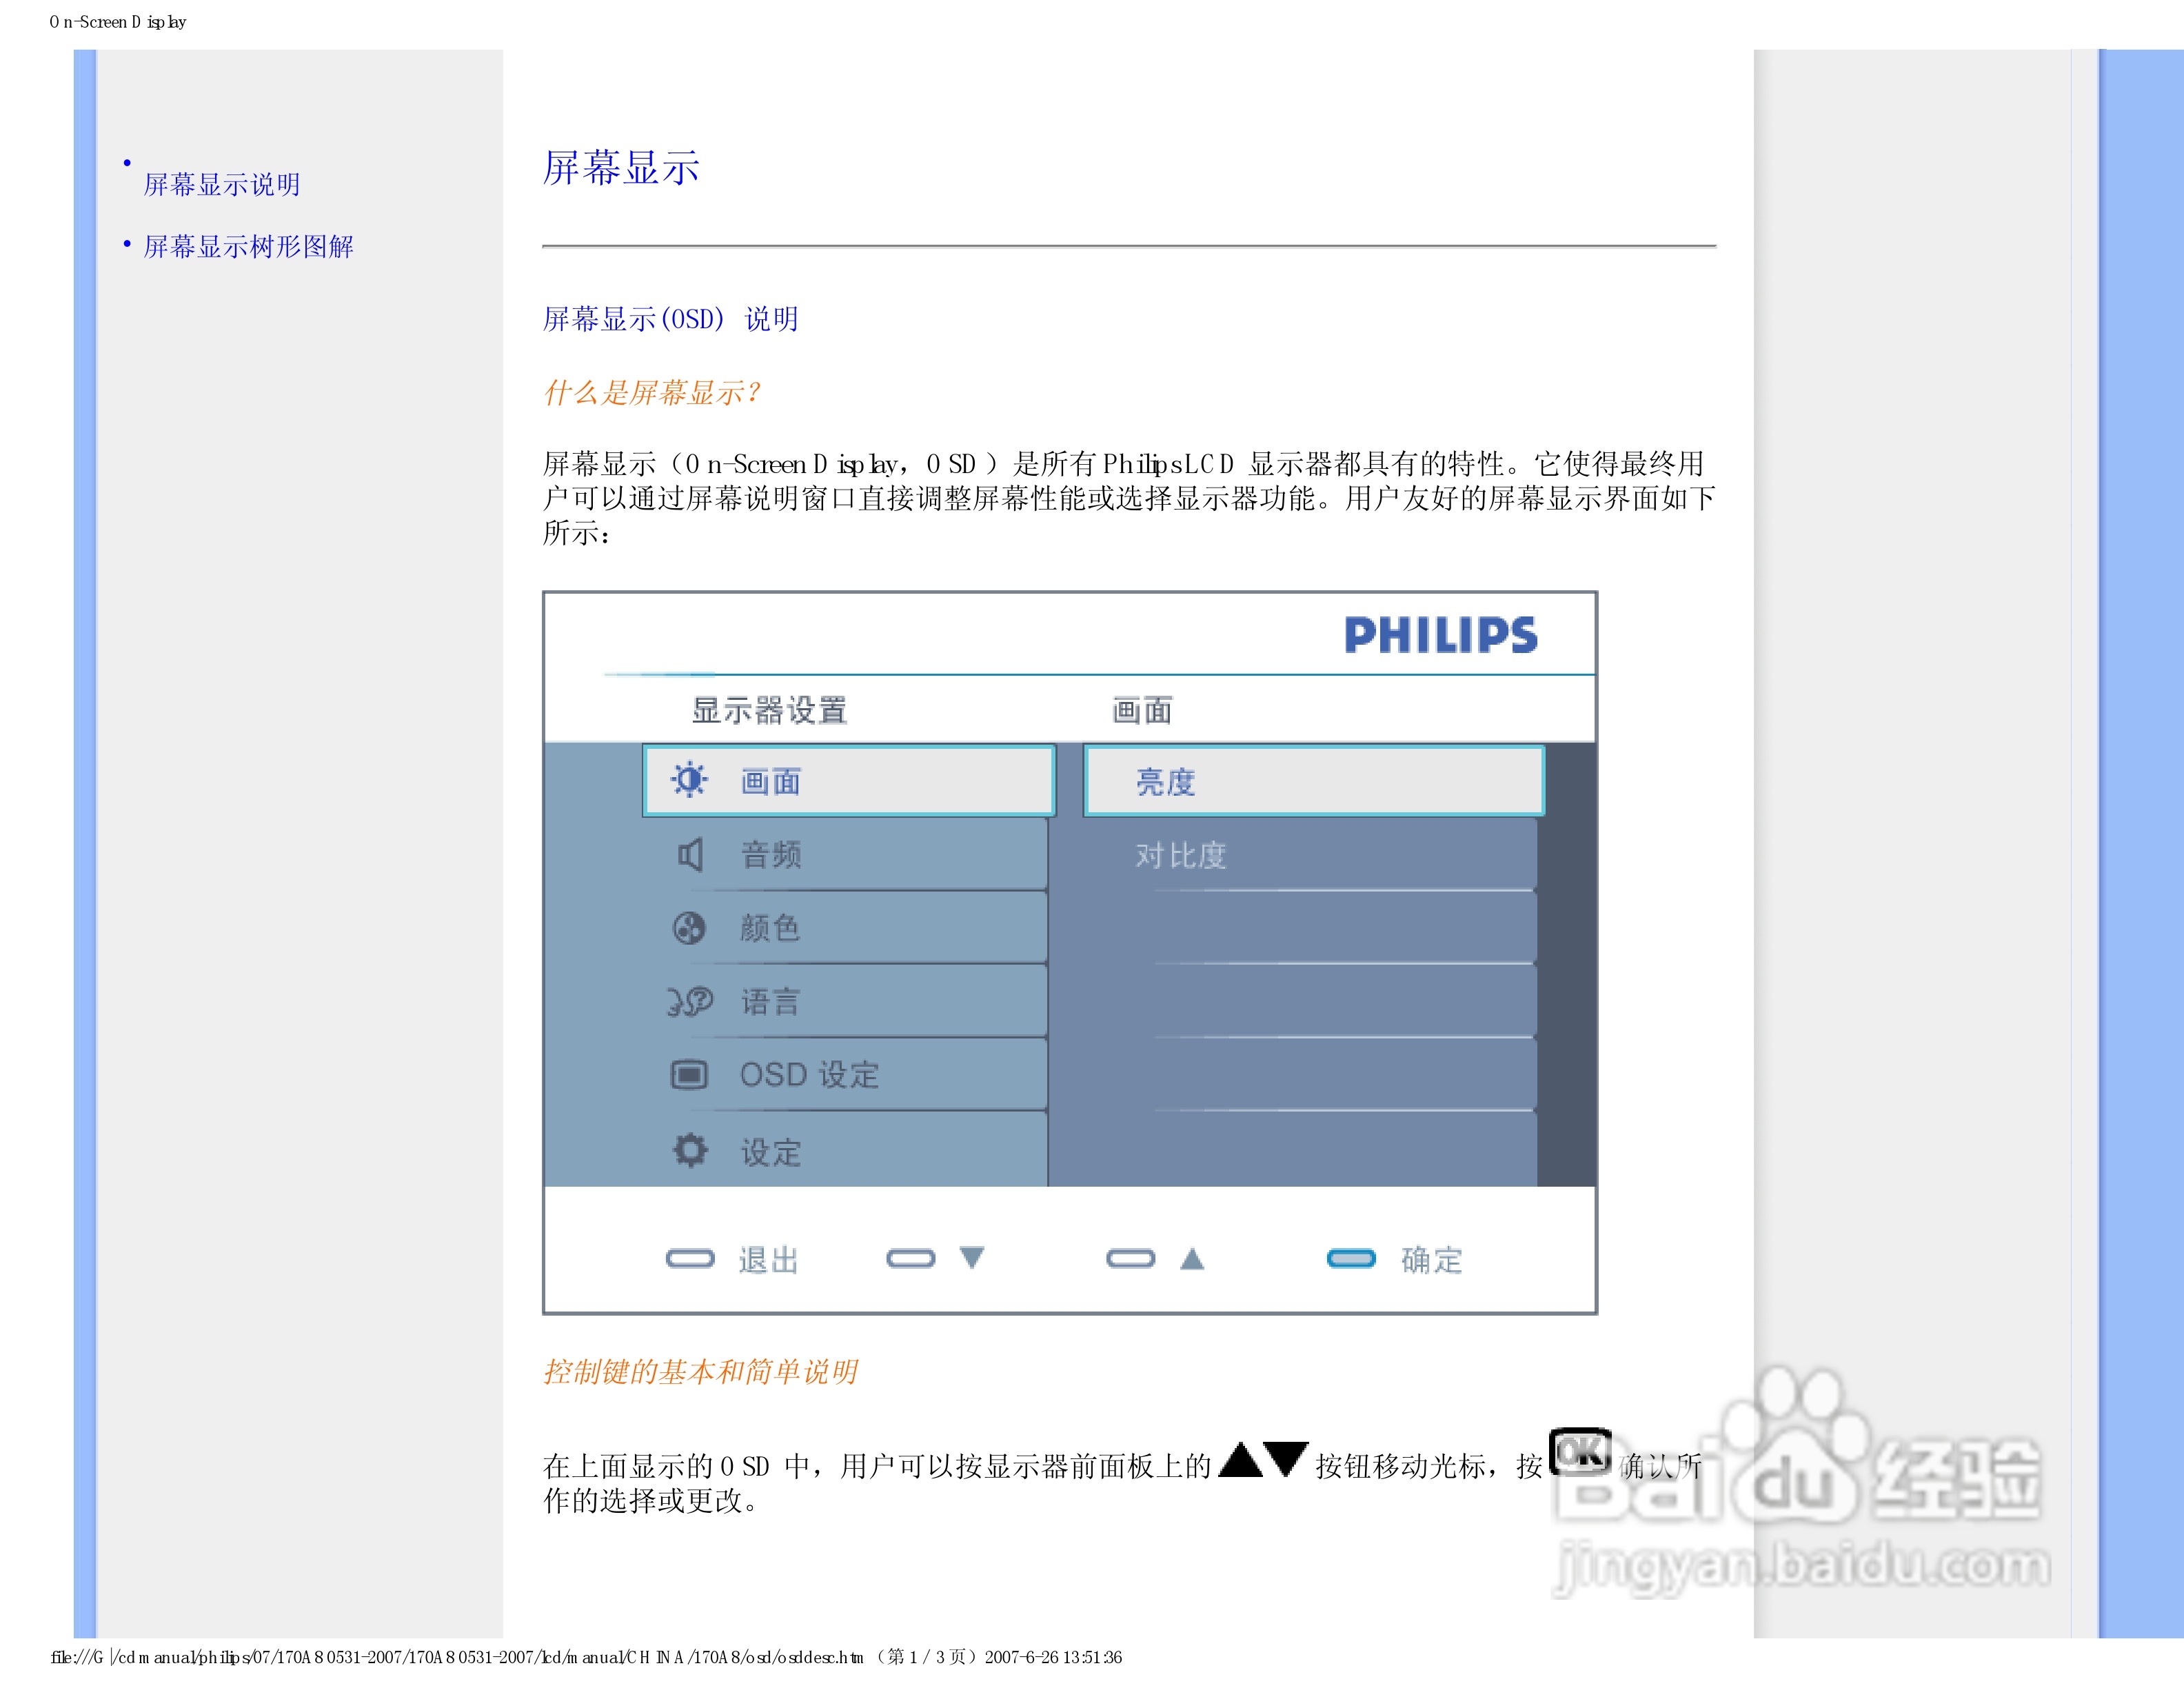Open the 屏幕显示说明 sidebar link
2184x1688 pixels.
pyautogui.click(x=222, y=184)
